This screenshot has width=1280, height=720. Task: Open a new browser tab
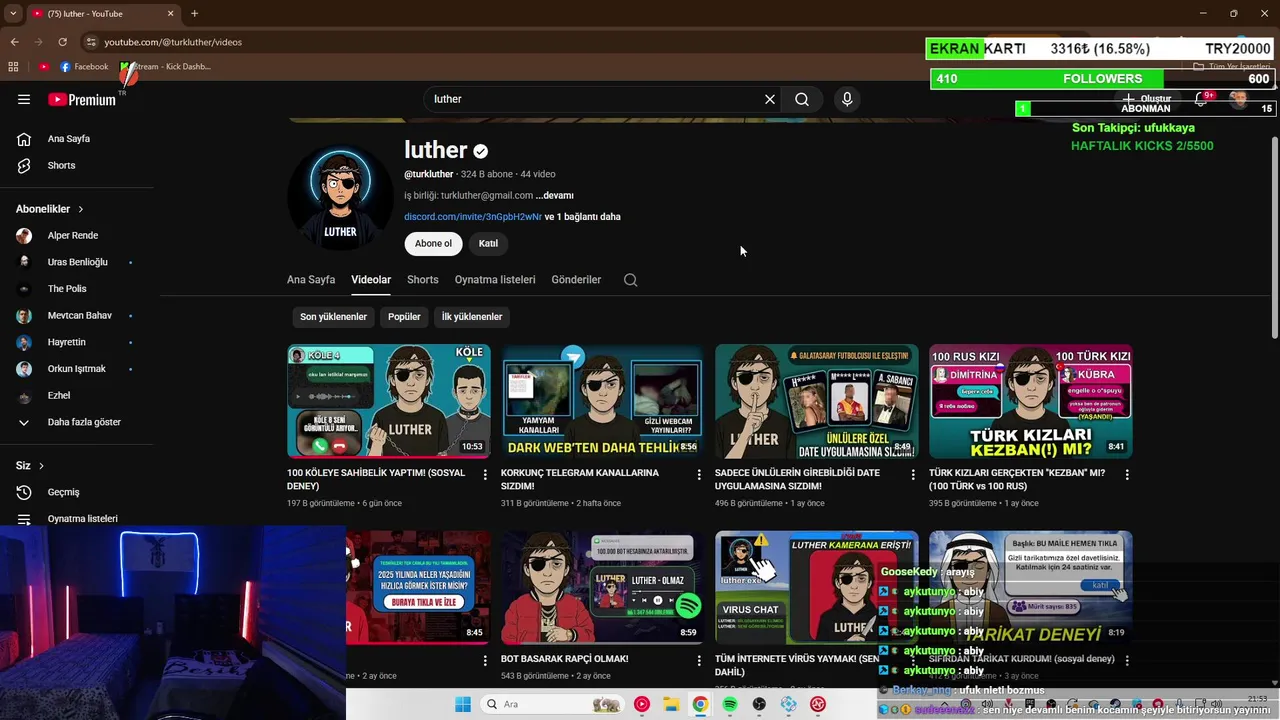click(x=194, y=13)
